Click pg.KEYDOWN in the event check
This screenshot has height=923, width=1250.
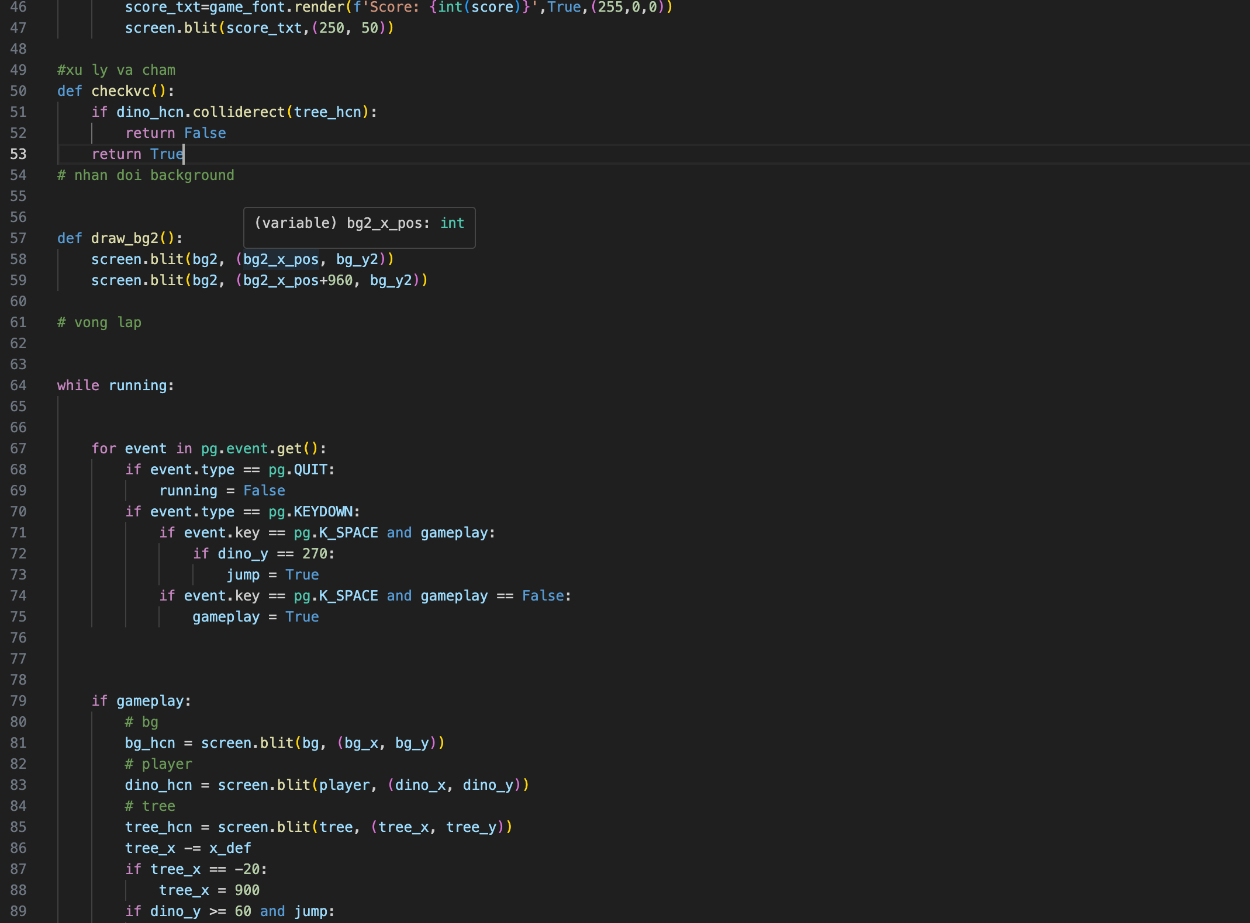tap(313, 511)
